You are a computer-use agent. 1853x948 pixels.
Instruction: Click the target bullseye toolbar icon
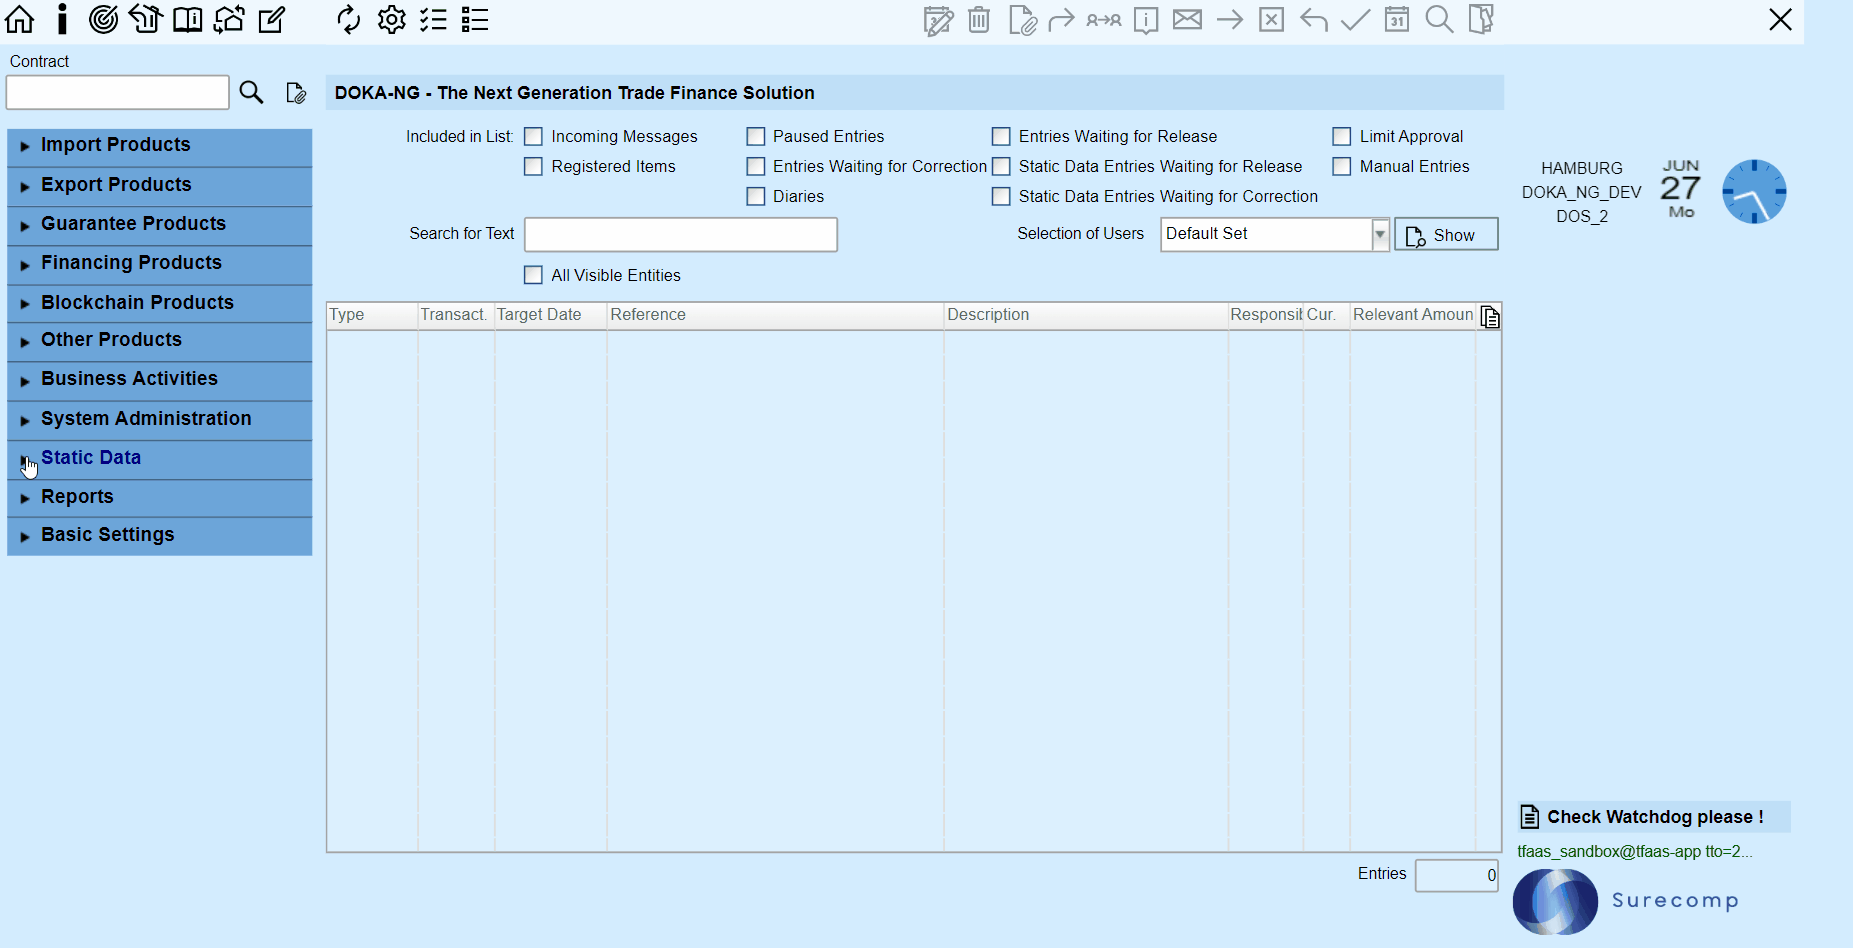point(103,19)
